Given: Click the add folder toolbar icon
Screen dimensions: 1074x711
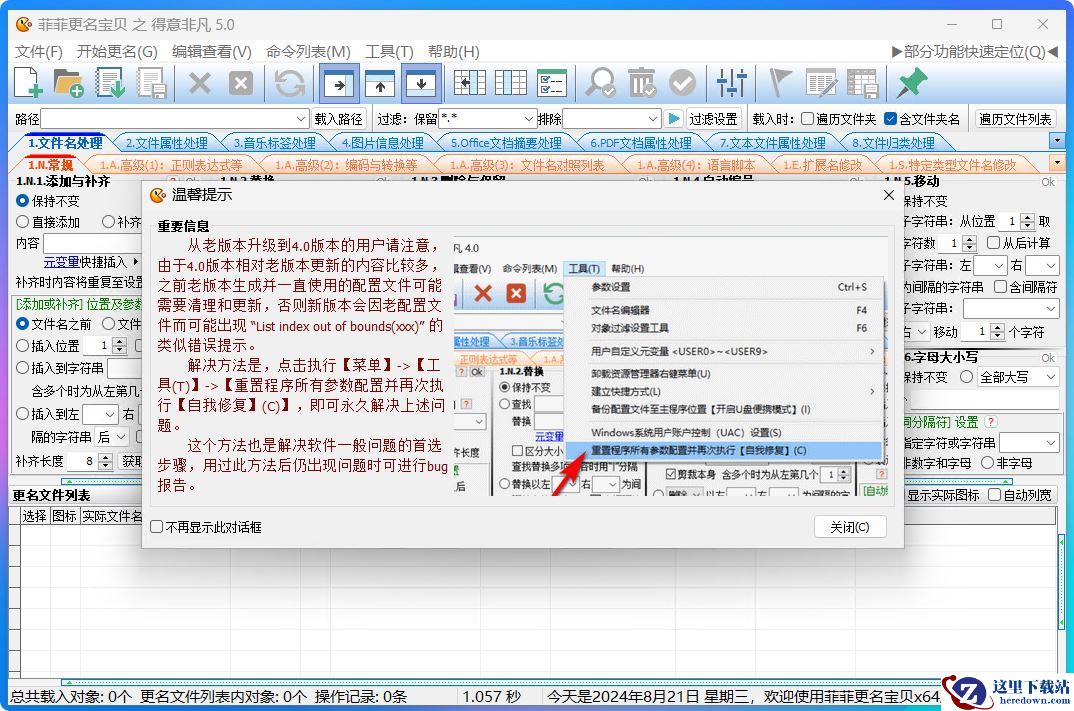Looking at the screenshot, I should [68, 84].
